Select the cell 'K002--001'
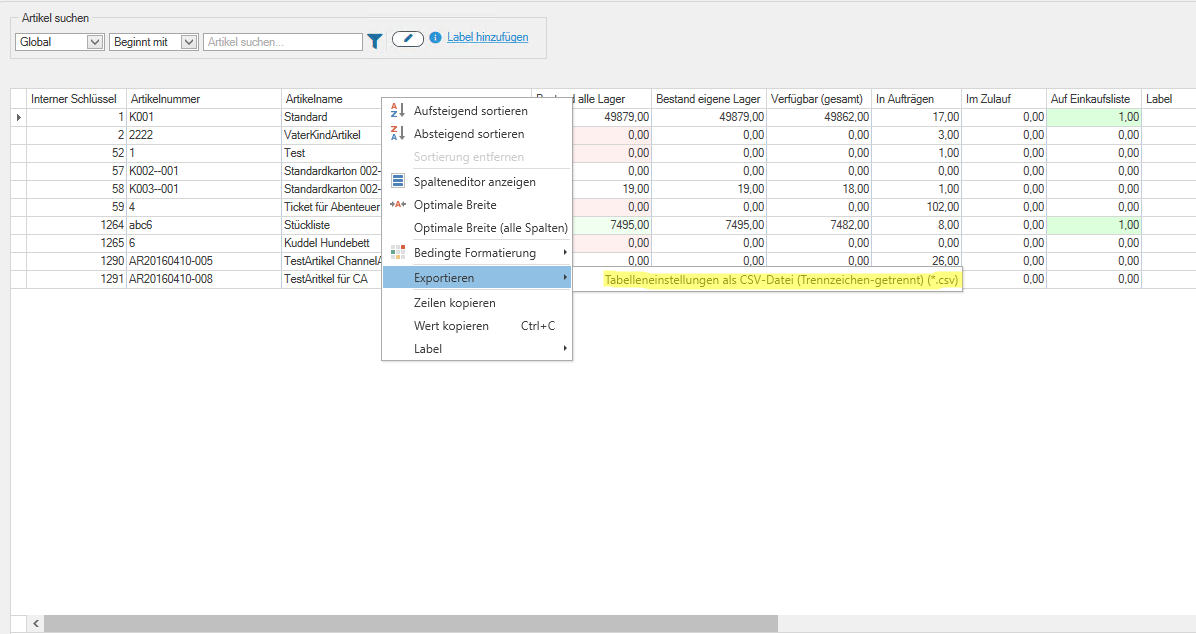 pos(204,171)
